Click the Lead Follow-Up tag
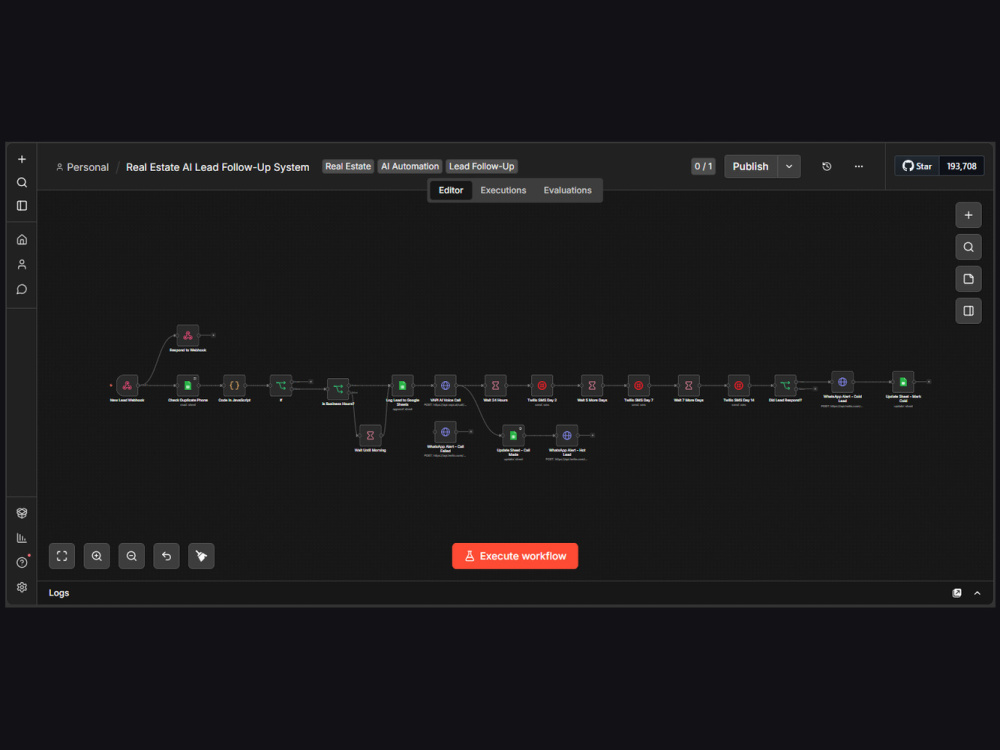The height and width of the screenshot is (750, 1000). point(482,166)
